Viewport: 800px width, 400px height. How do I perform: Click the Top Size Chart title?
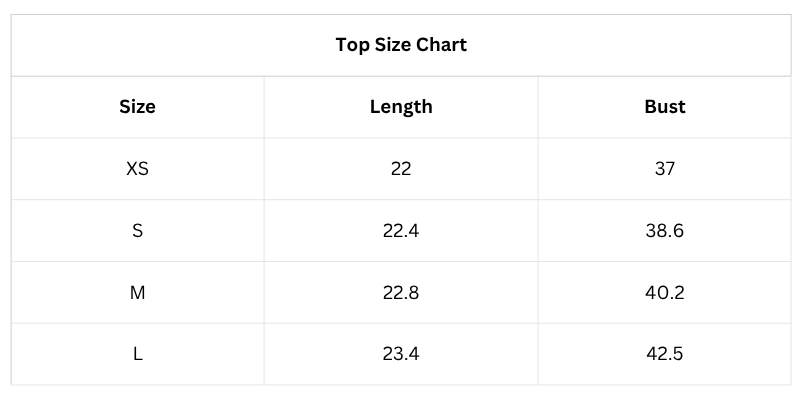(401, 45)
